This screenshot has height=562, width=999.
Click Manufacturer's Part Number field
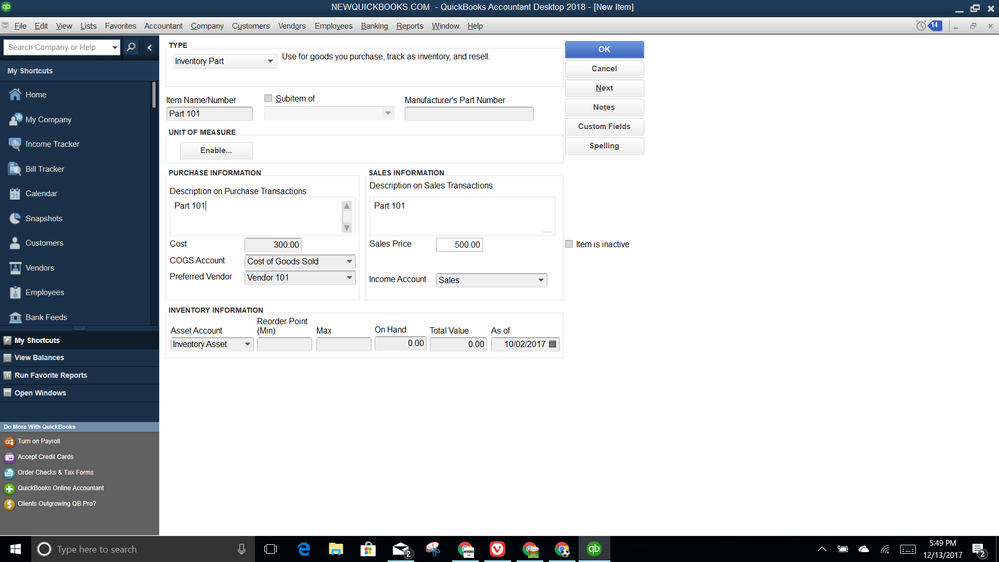click(469, 113)
